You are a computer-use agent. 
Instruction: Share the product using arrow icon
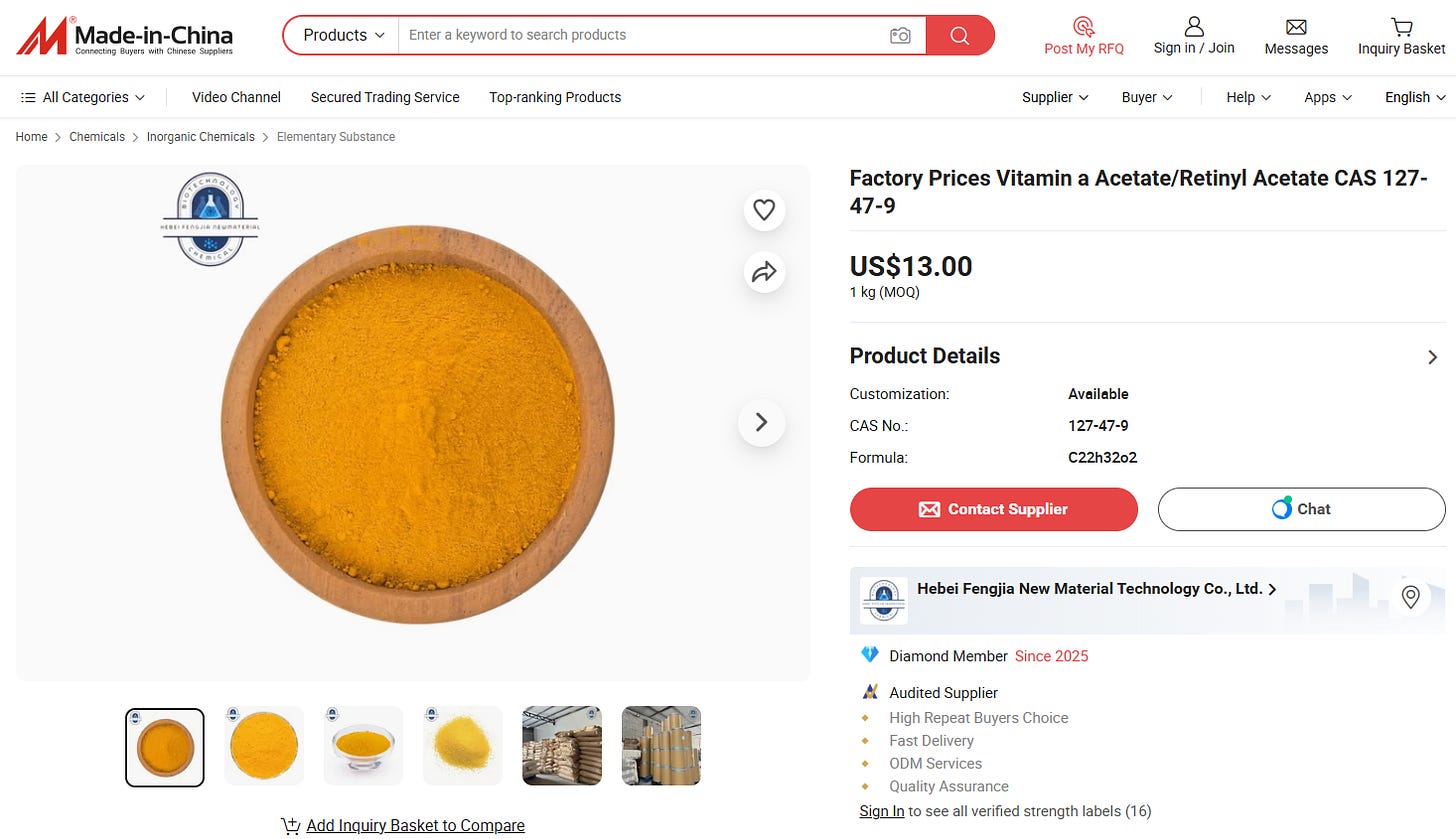tap(764, 272)
